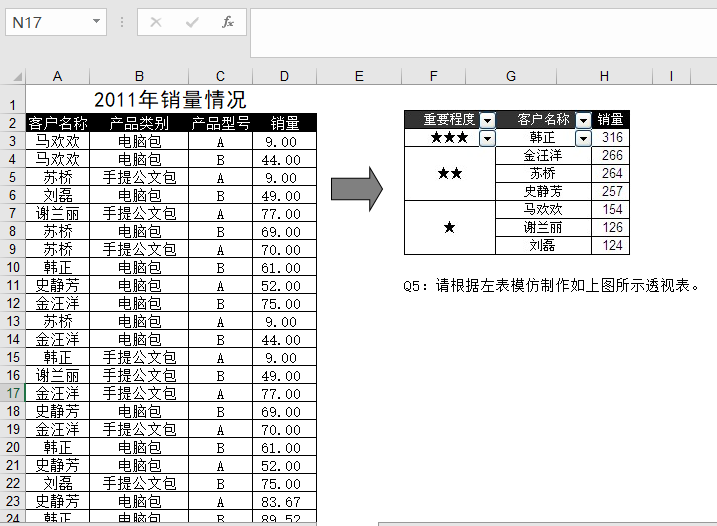Click cell 谢兰丽 in row 7

click(x=58, y=213)
